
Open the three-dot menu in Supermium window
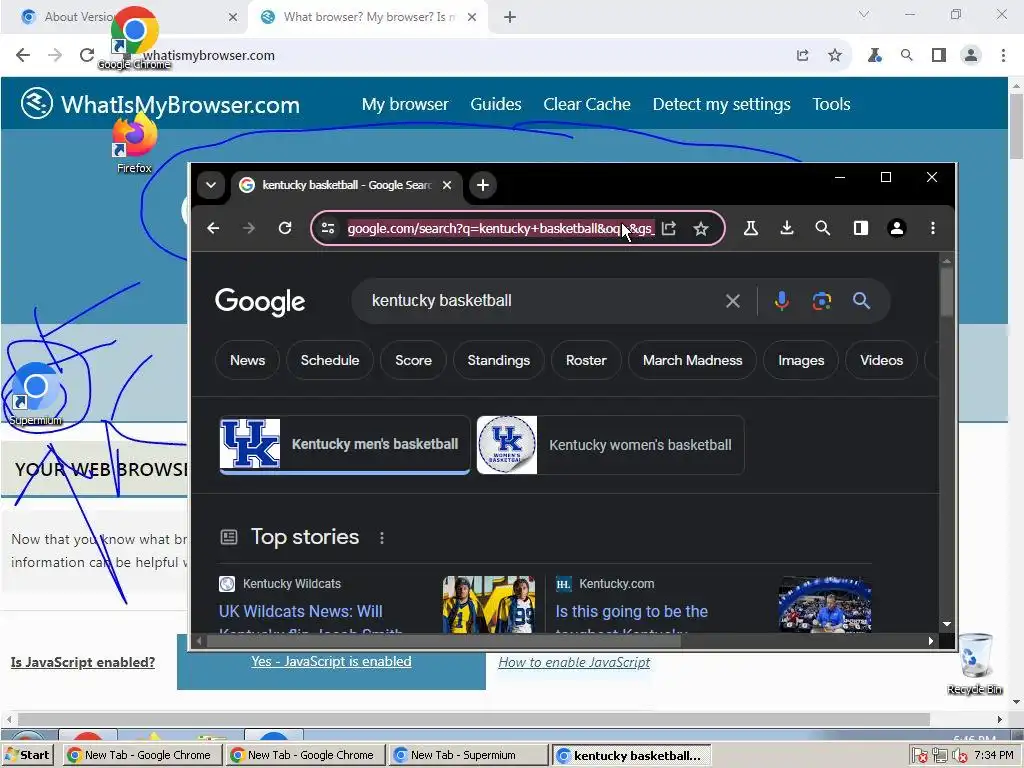[x=933, y=228]
